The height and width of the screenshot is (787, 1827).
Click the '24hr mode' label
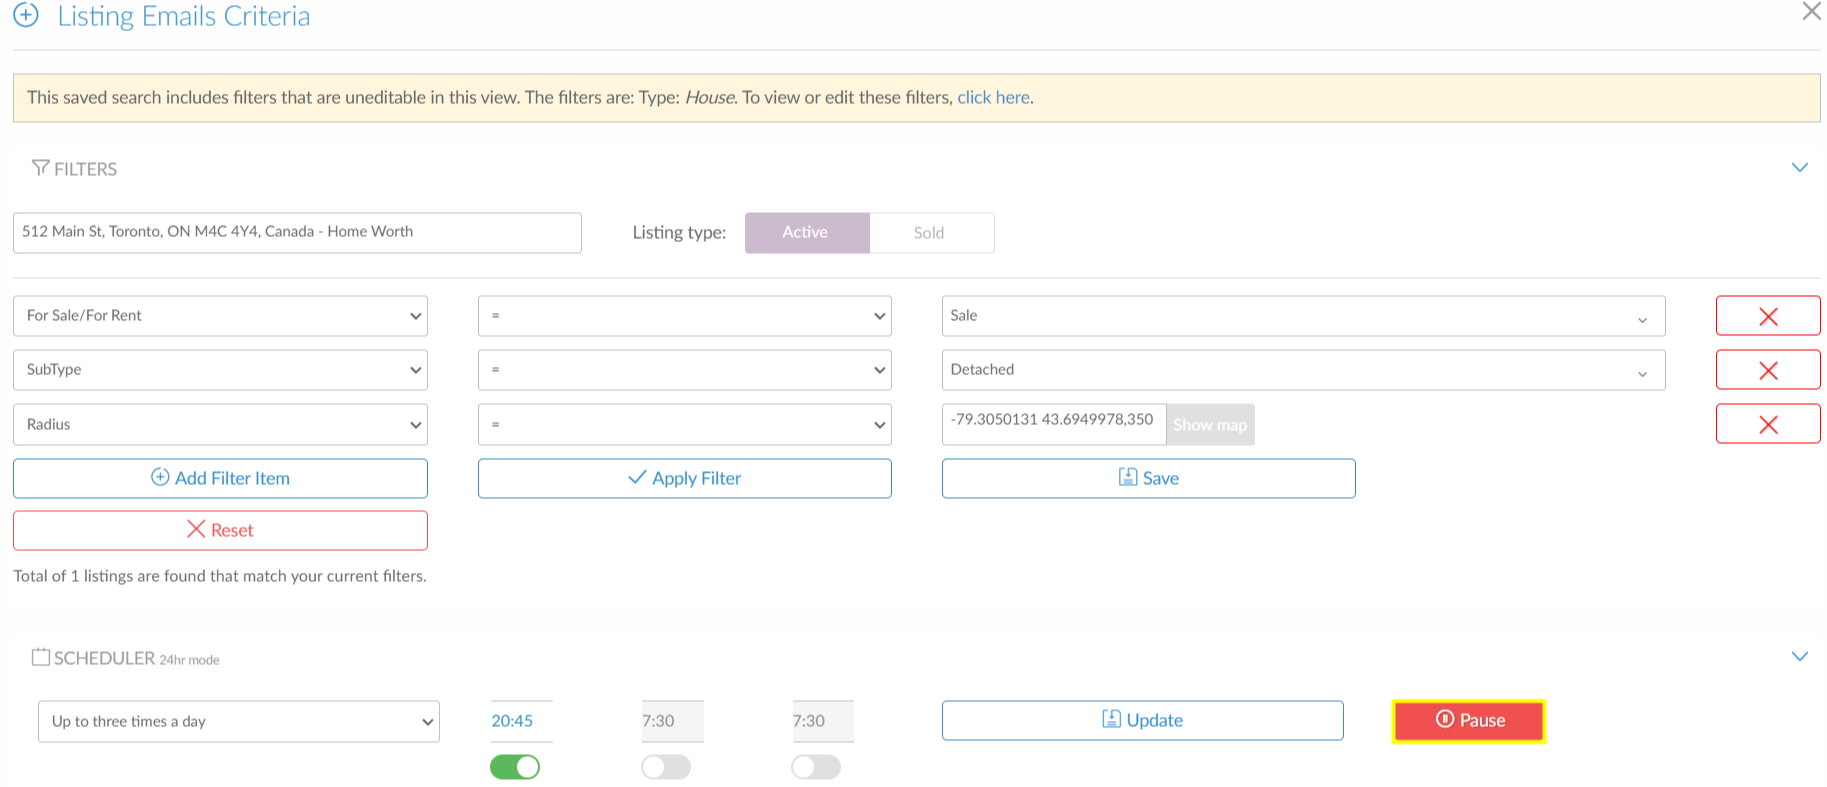[189, 660]
